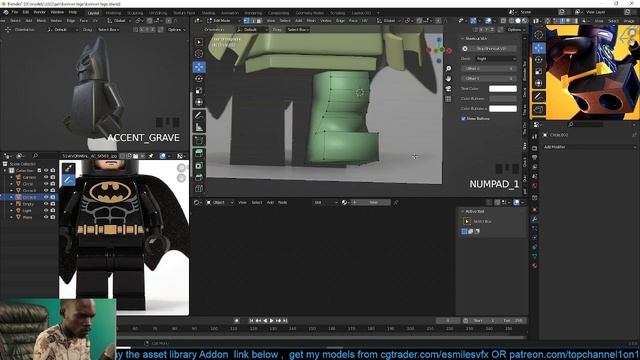Select the Sample tool in the image editor
The height and width of the screenshot is (360, 640).
tap(68, 168)
